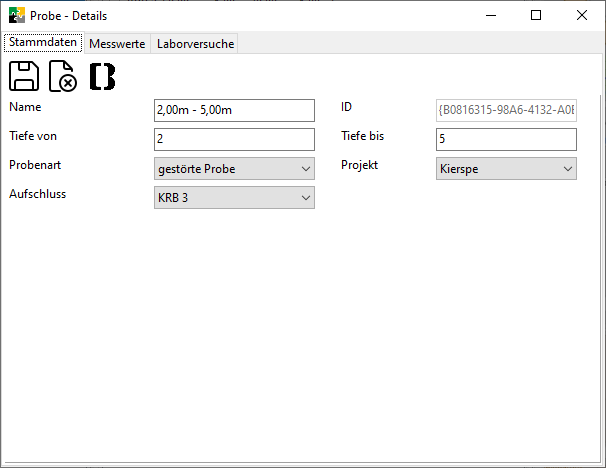Screen dimensions: 606x468
Task: Open the Aufschluss dropdown showing KRB 3
Action: pyautogui.click(x=235, y=199)
